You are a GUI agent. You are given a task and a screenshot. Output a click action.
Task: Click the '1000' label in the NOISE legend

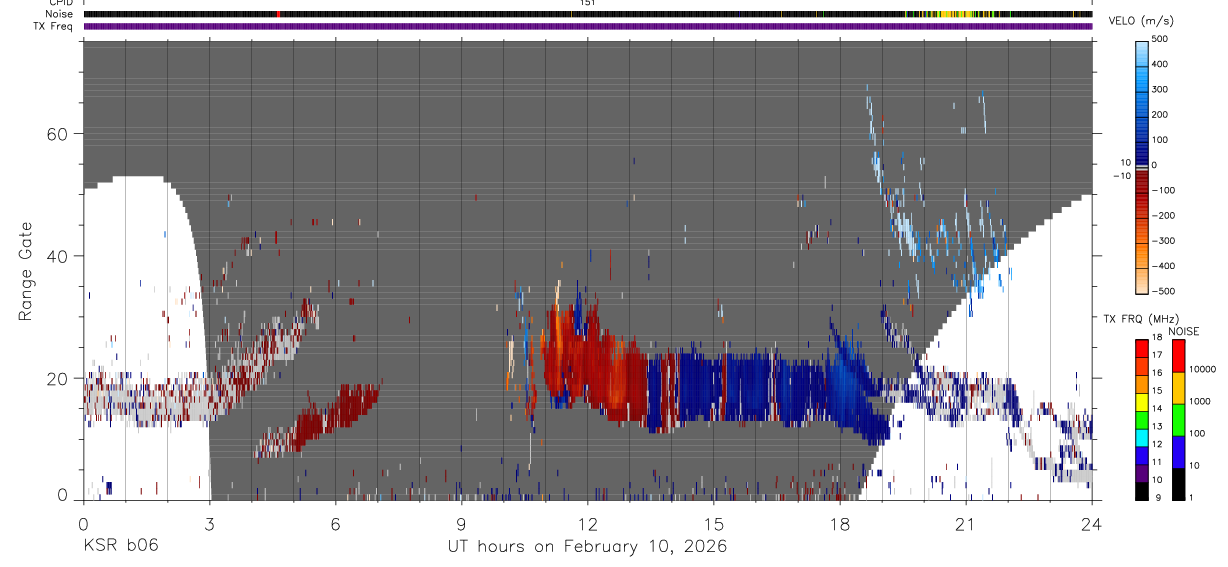[1198, 402]
